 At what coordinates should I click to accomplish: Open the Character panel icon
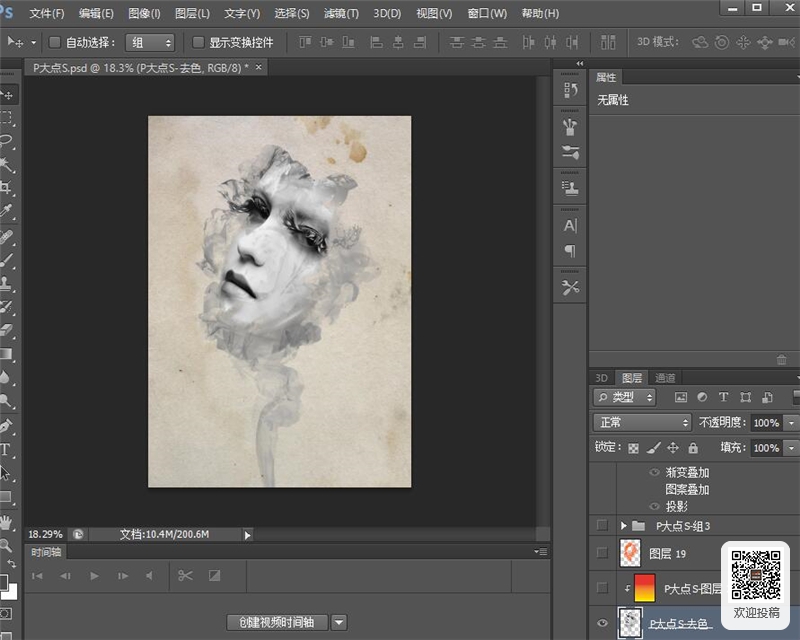(x=570, y=226)
